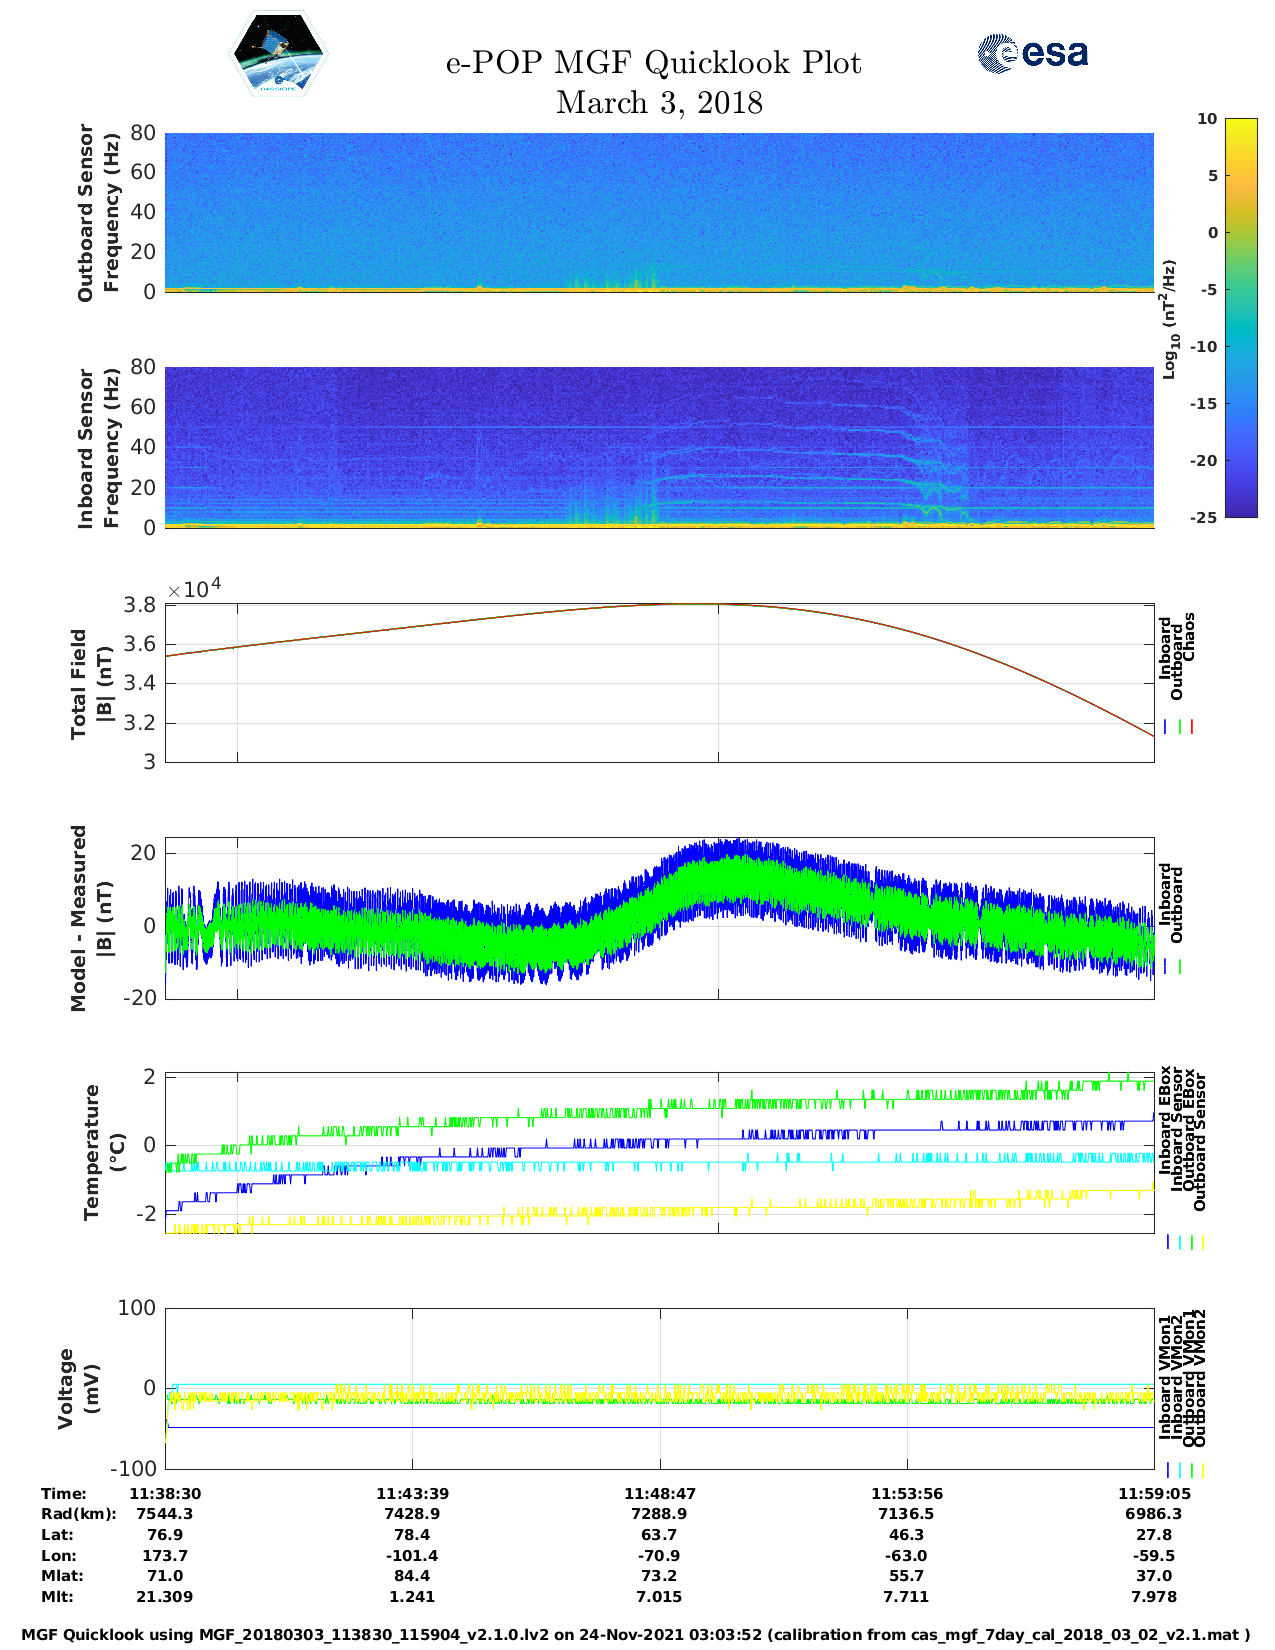The height and width of the screenshot is (1650, 1275).
Task: Click the green Outboard marker in Model-Measured legend
Action: click(1180, 967)
